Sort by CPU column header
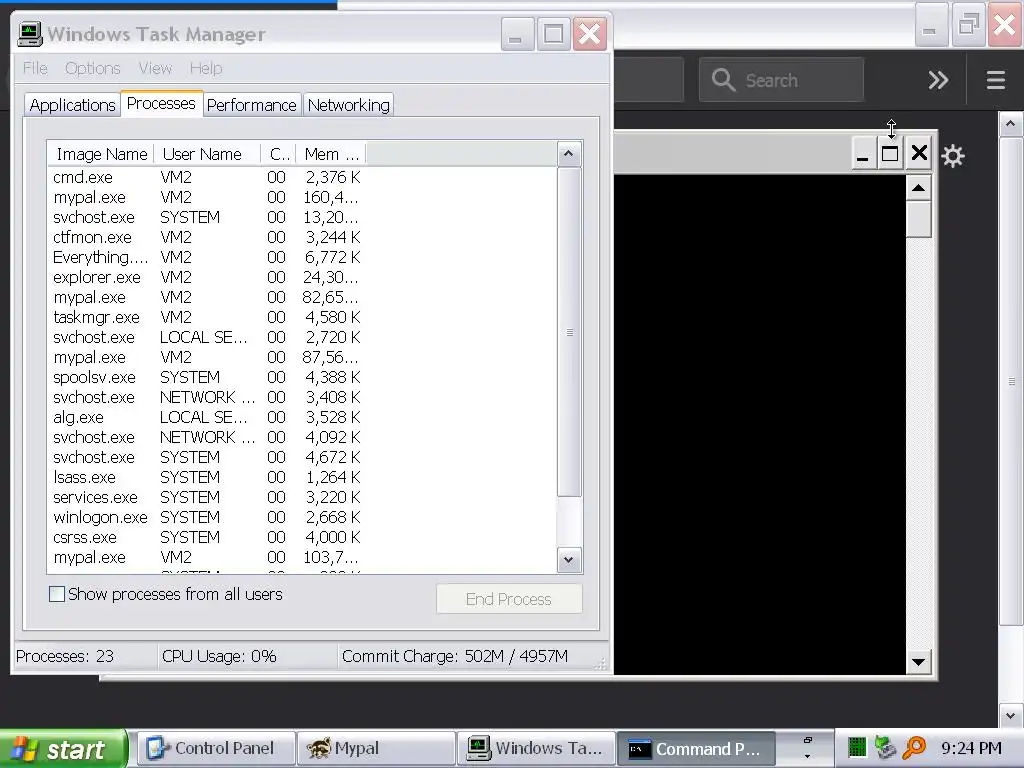1024x768 pixels. pyautogui.click(x=279, y=154)
